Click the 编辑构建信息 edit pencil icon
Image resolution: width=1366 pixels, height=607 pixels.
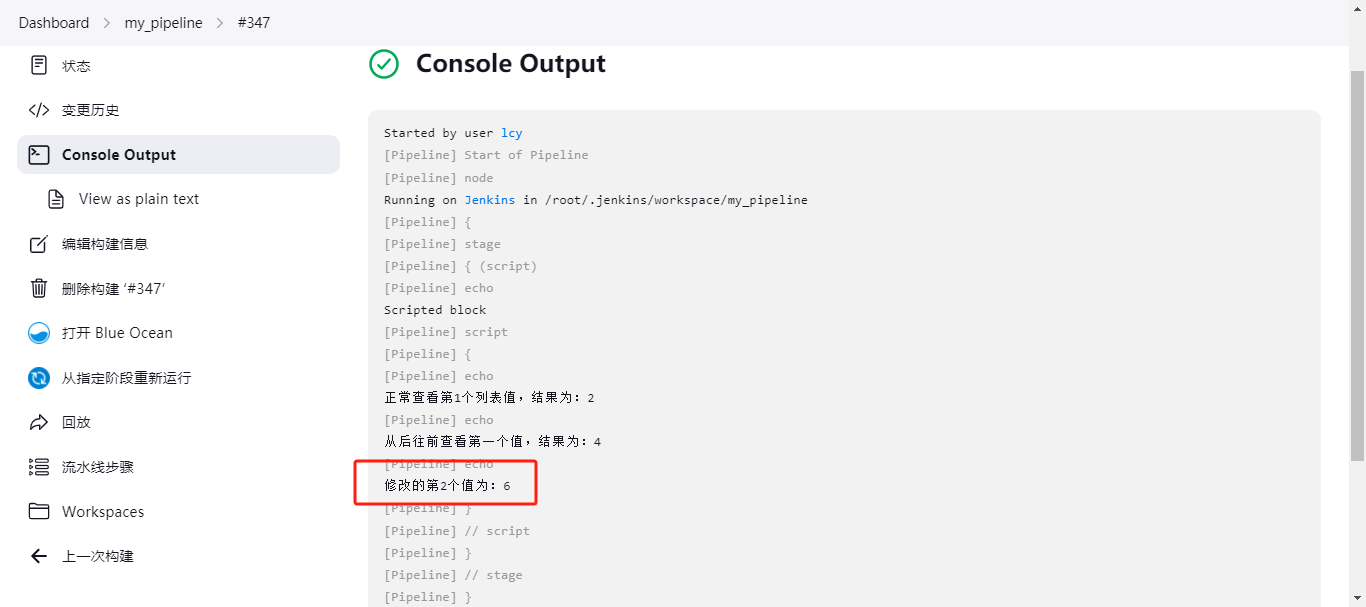[x=39, y=244]
